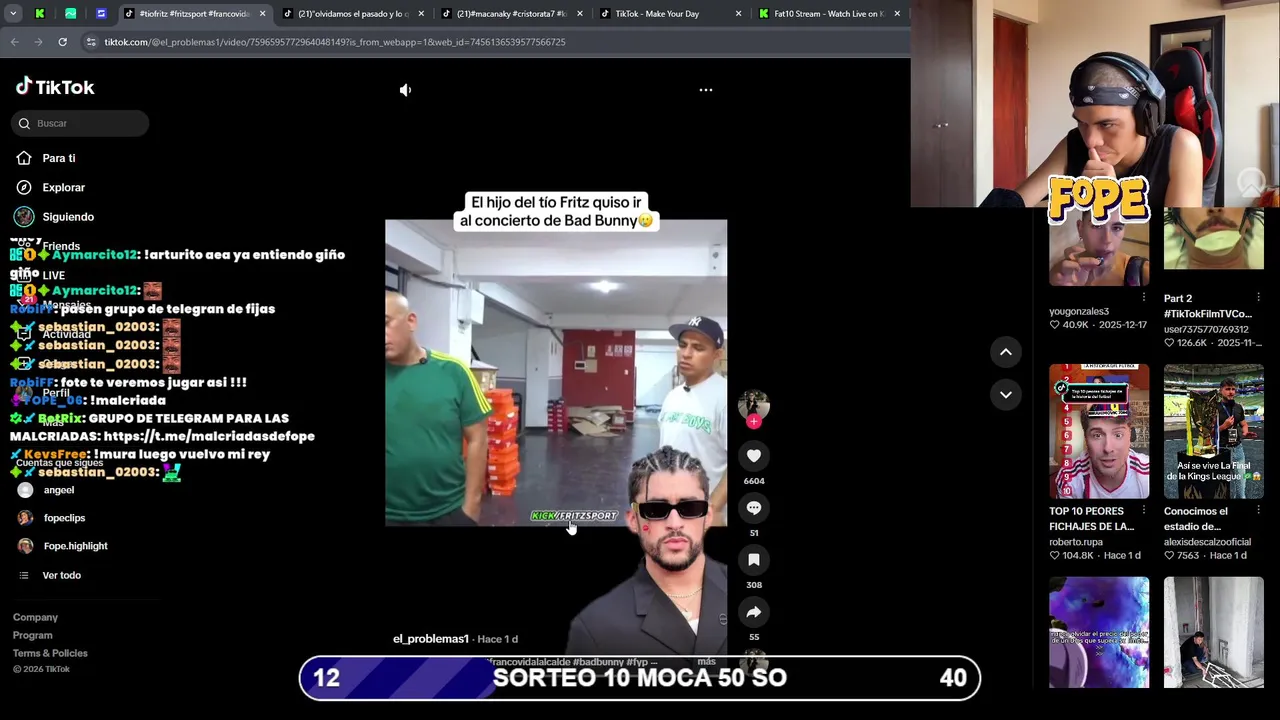
Task: Expand followed accounts with Ver todo
Action: 61,575
